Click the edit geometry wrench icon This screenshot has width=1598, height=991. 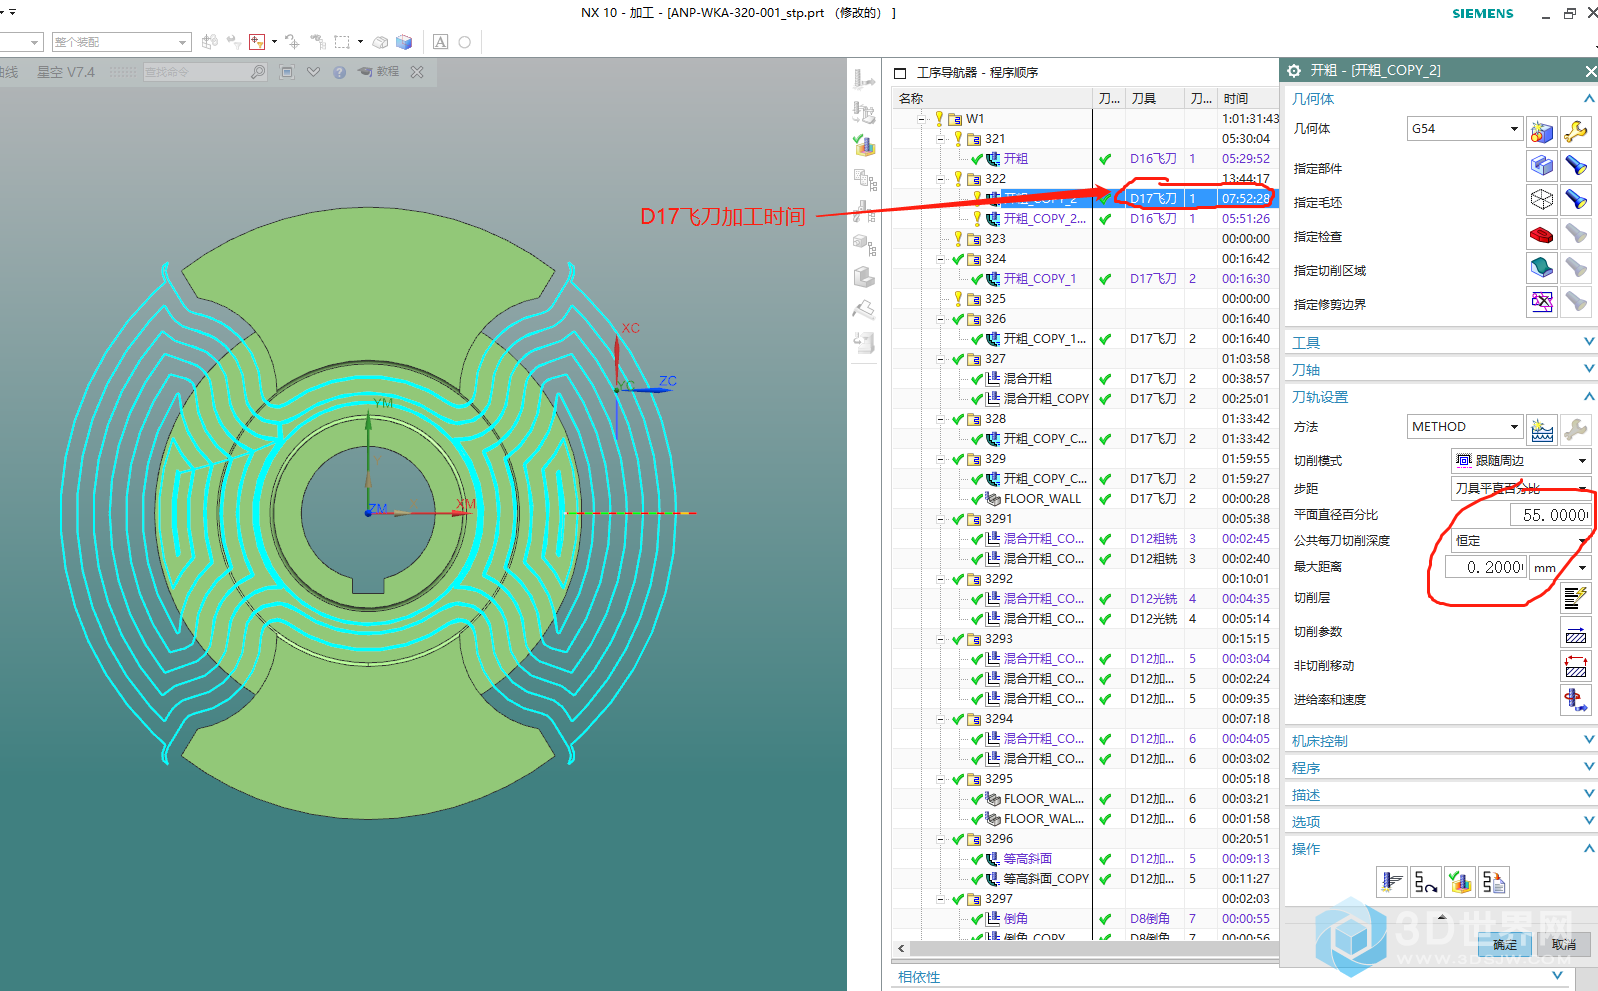(1575, 131)
